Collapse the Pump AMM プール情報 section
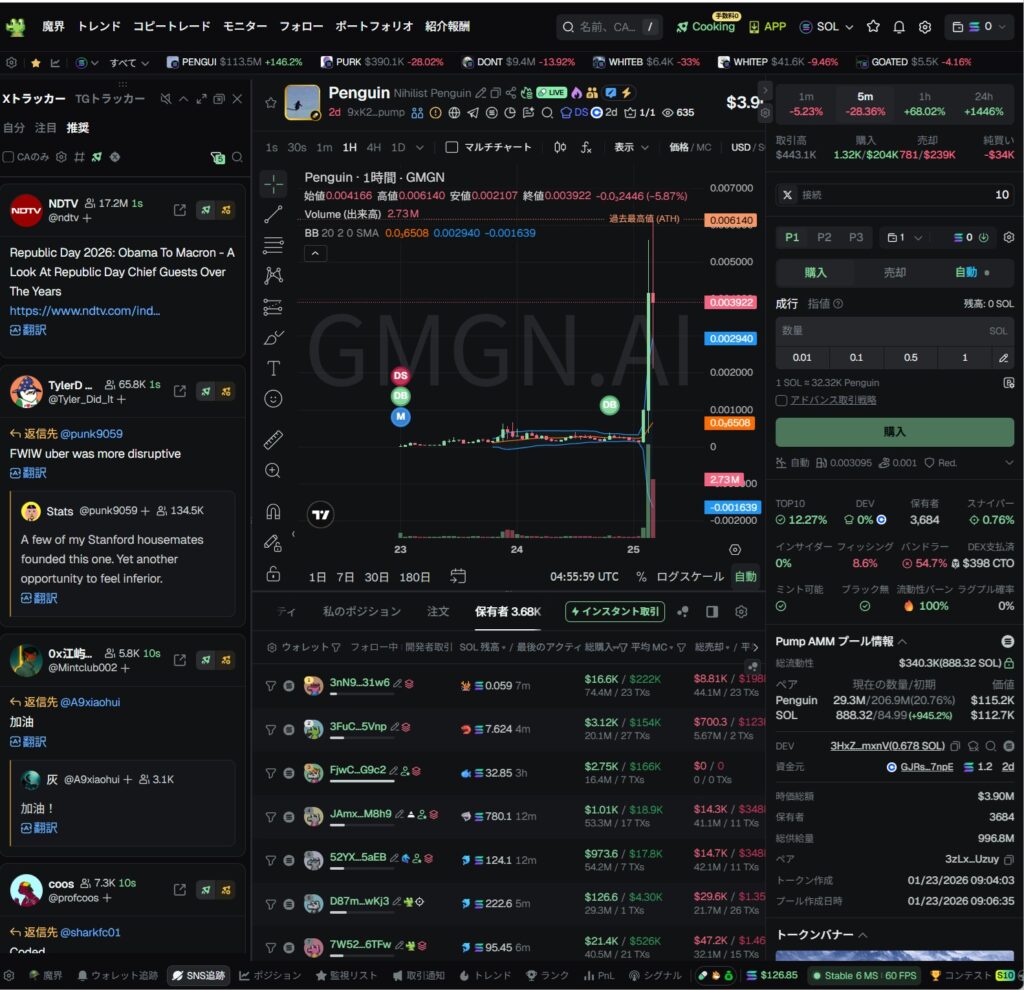1024x990 pixels. click(x=902, y=641)
